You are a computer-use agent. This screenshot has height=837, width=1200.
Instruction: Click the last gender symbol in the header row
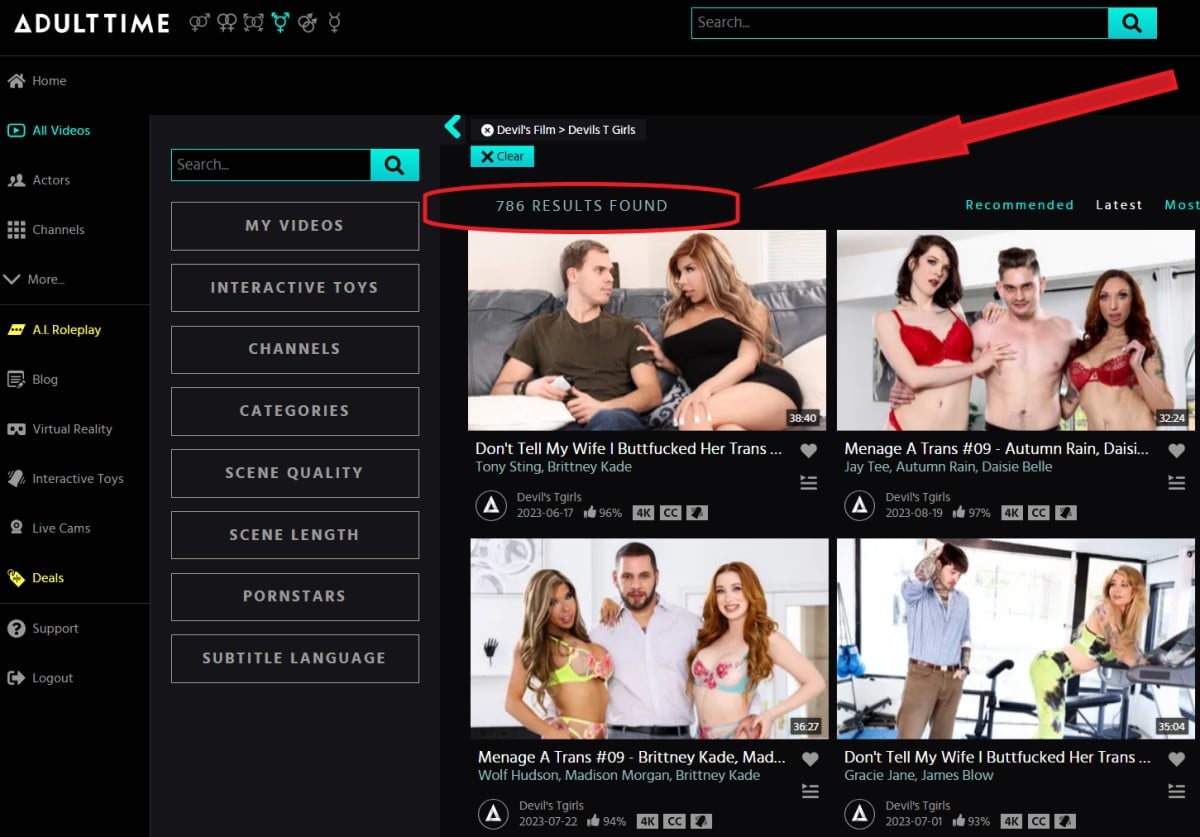334,22
